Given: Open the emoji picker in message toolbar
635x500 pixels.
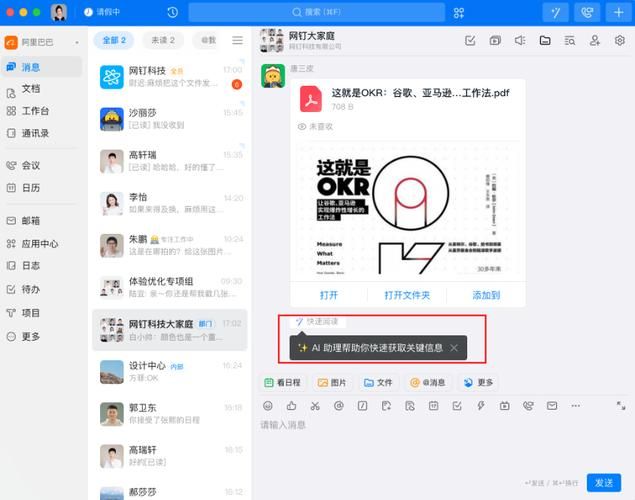Looking at the screenshot, I should coord(267,406).
